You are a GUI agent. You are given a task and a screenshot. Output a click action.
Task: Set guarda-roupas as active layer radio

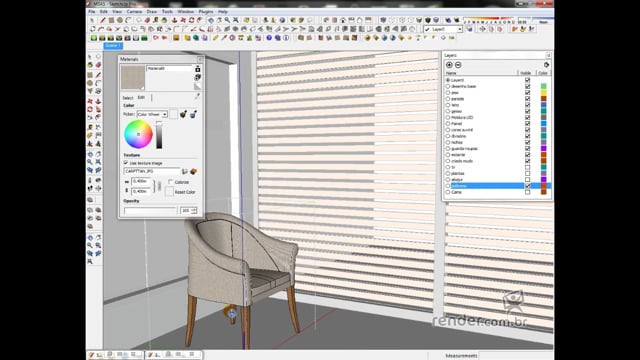[x=448, y=149]
